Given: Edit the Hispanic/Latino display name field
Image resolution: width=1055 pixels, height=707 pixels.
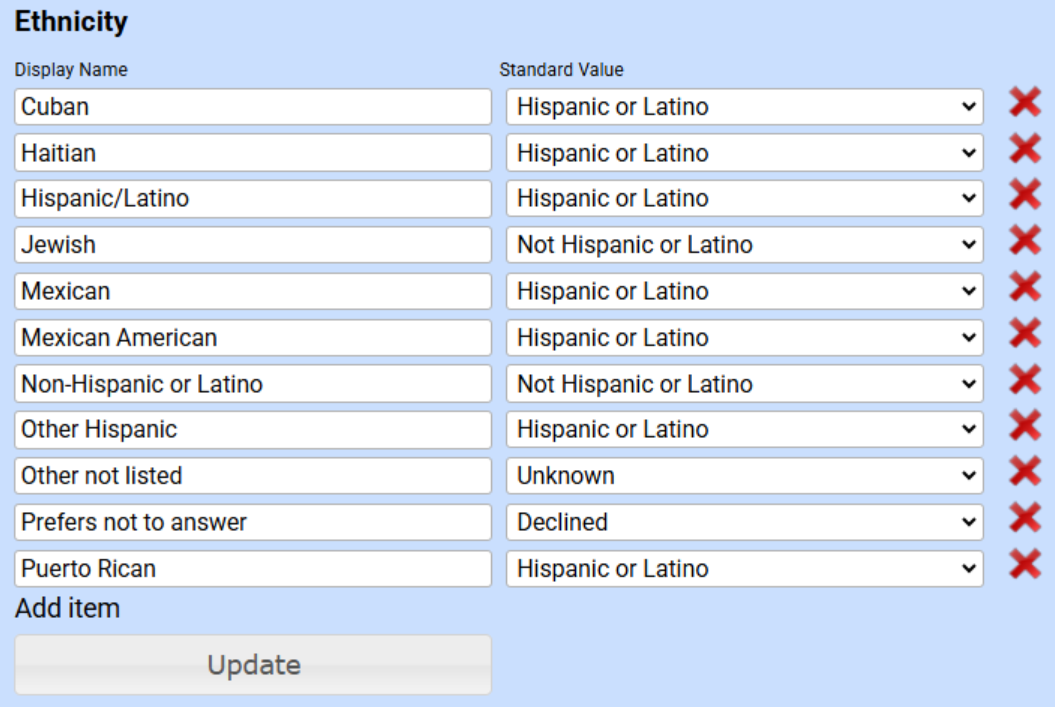Looking at the screenshot, I should tap(253, 199).
